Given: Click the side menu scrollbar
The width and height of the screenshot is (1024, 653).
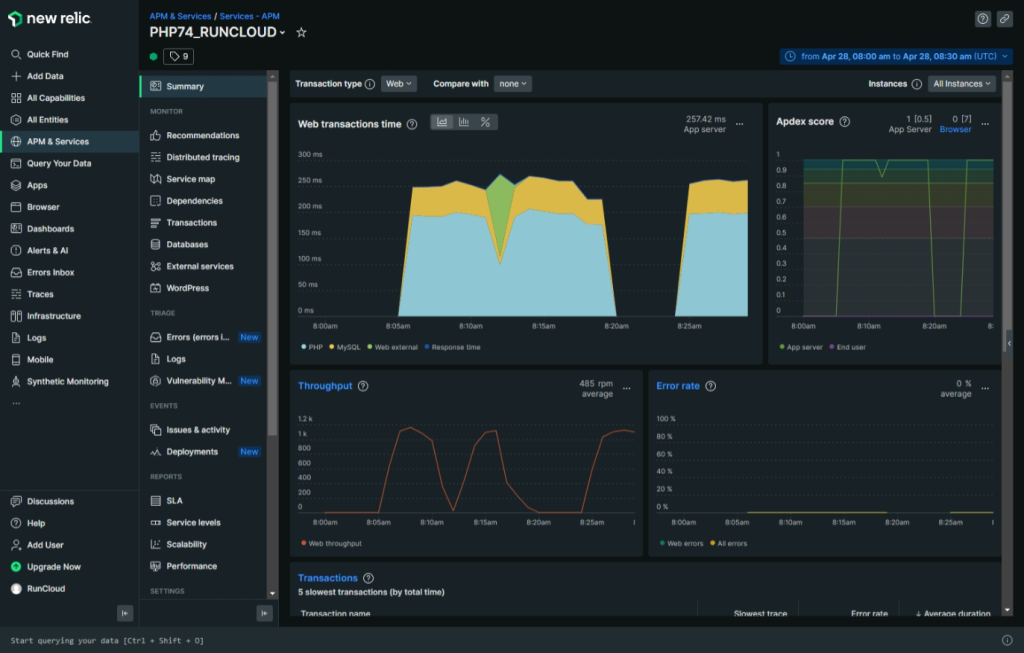Looking at the screenshot, I should pyautogui.click(x=272, y=258).
